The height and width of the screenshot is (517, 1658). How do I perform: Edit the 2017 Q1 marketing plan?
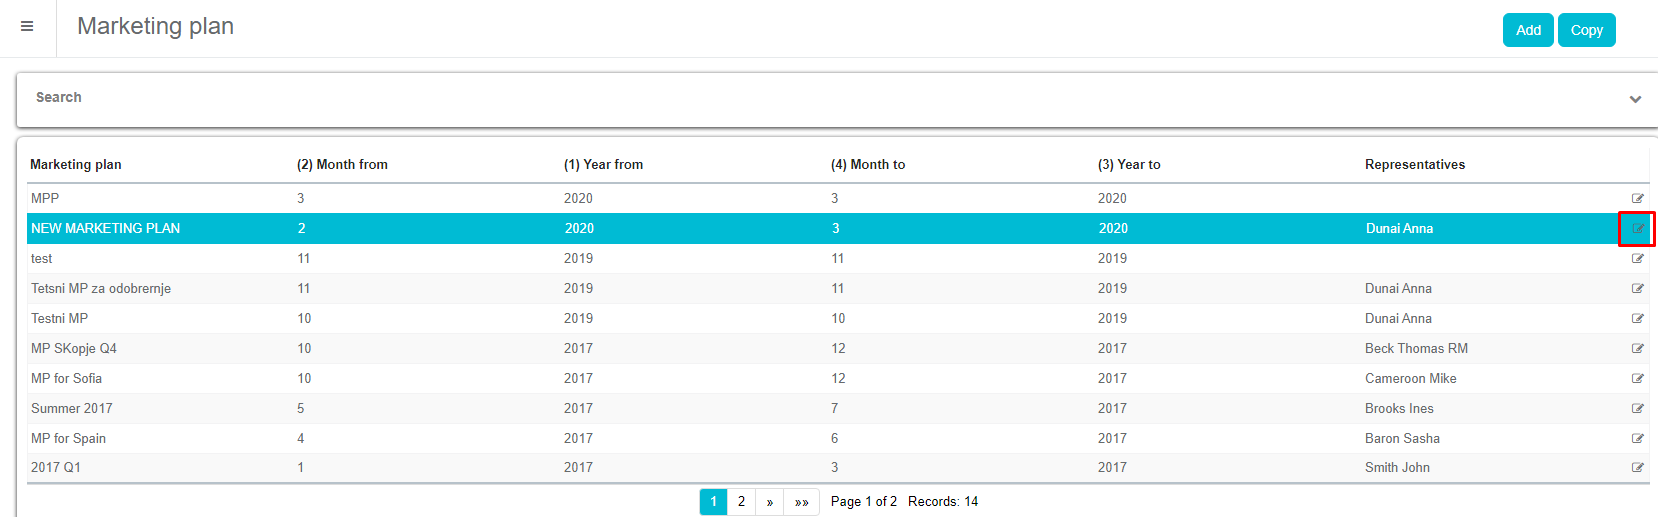1637,468
